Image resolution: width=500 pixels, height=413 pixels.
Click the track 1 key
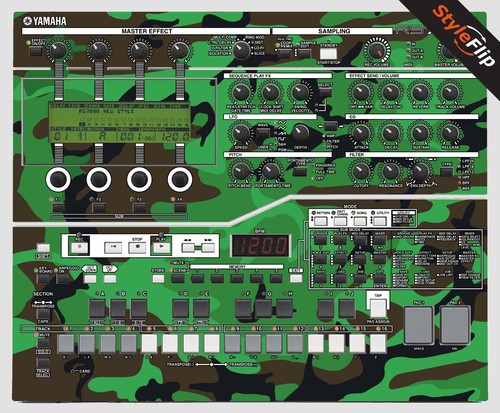click(x=66, y=344)
